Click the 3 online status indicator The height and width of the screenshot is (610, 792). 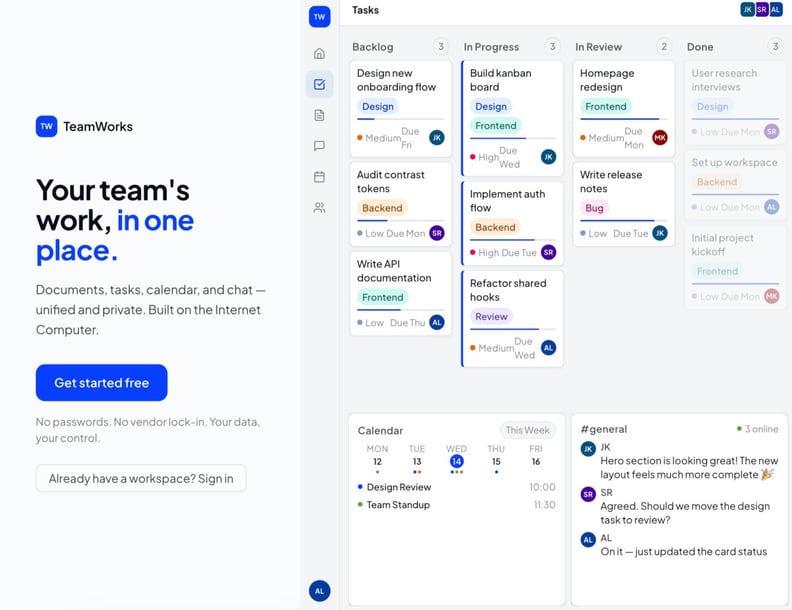click(x=757, y=429)
